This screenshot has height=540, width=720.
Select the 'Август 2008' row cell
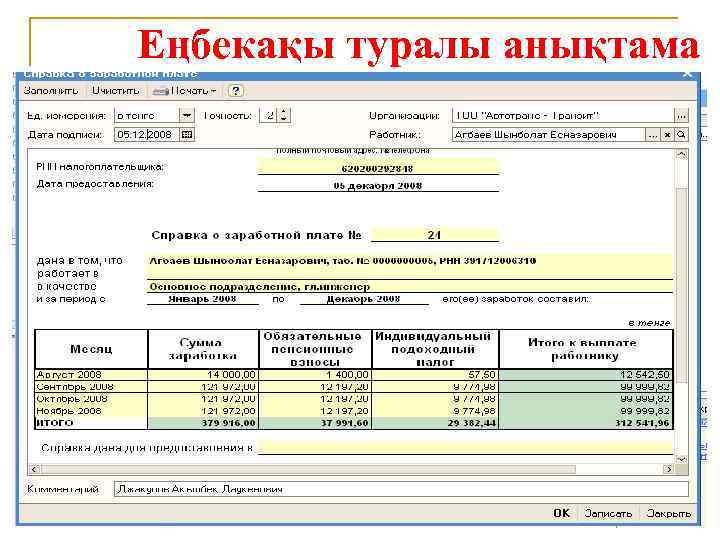pos(91,375)
